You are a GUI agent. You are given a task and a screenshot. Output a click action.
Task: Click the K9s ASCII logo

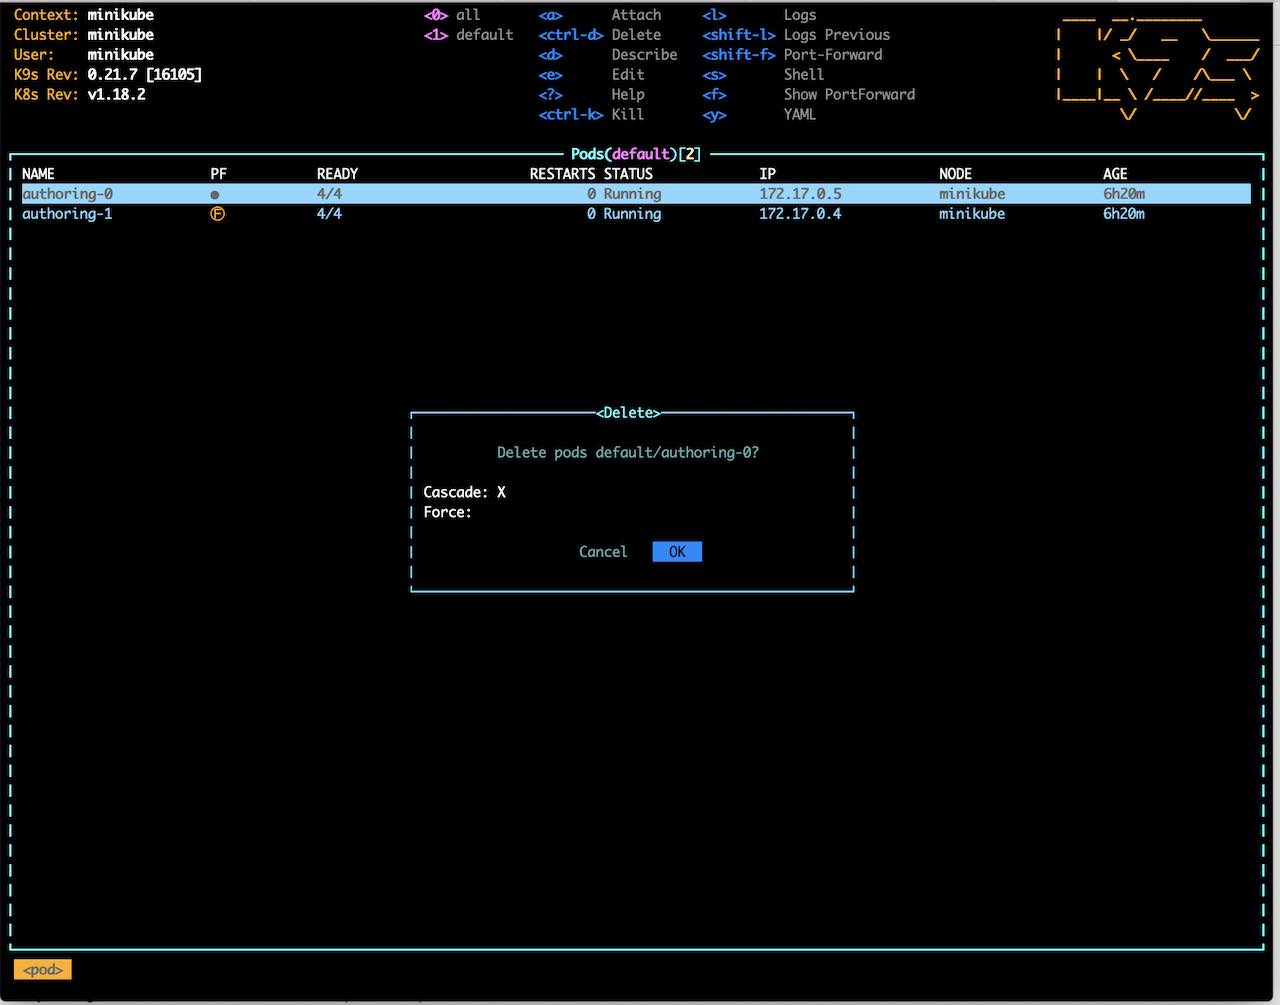pos(1159,68)
